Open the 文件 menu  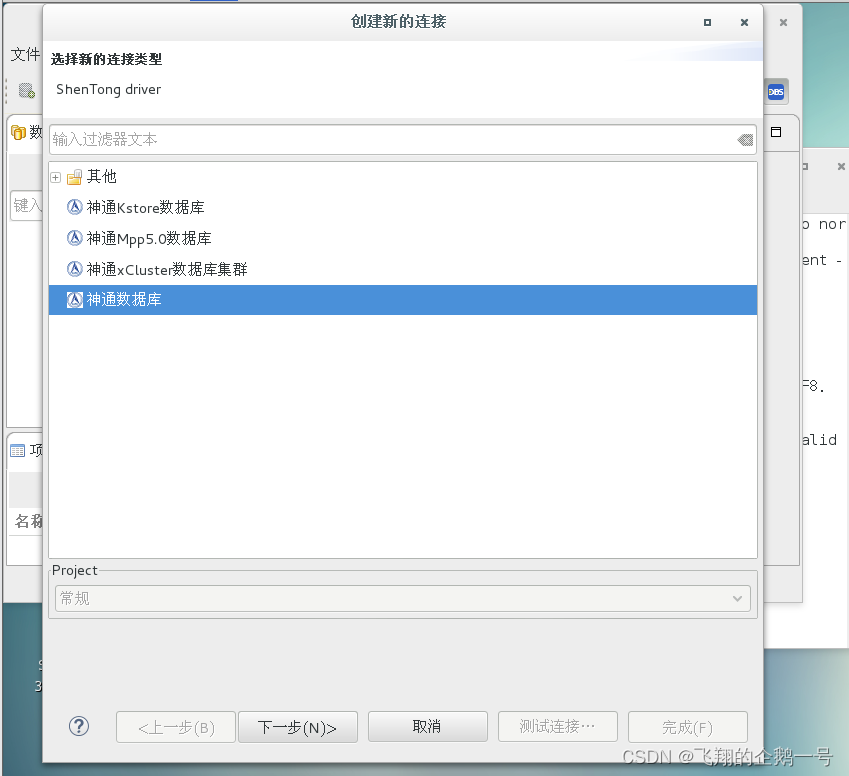tap(24, 54)
